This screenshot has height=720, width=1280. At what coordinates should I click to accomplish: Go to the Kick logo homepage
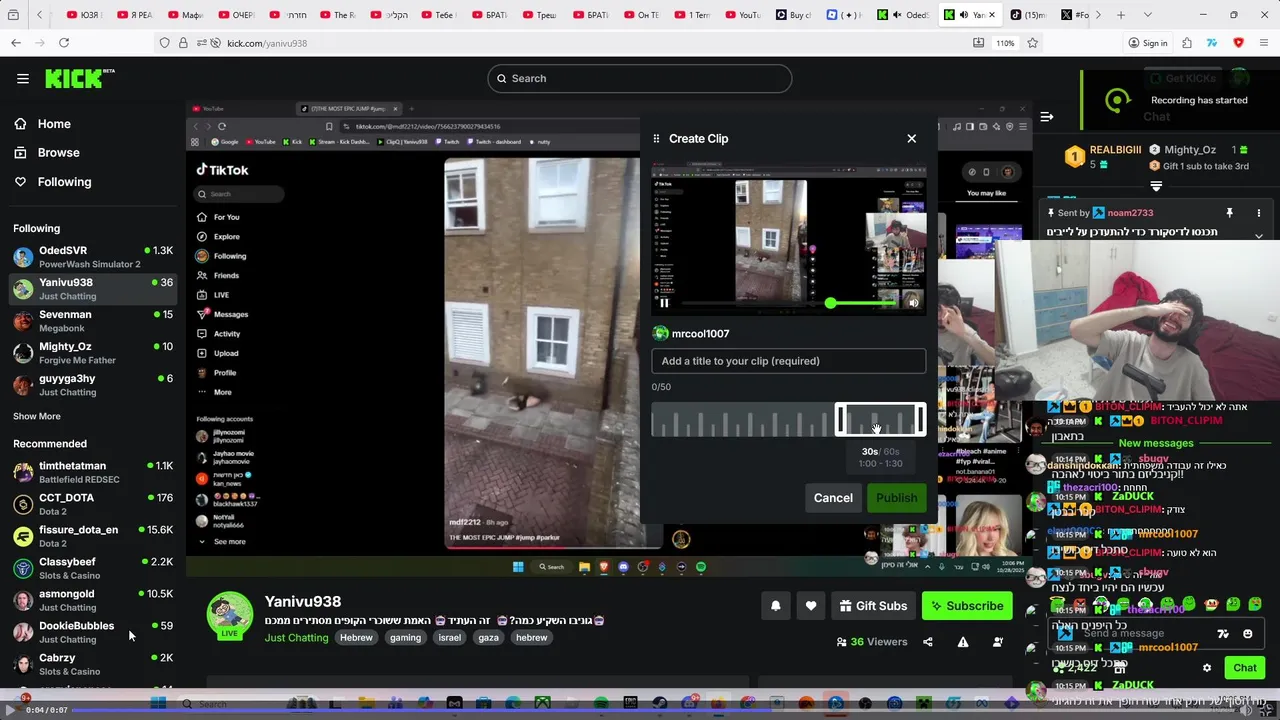click(79, 78)
